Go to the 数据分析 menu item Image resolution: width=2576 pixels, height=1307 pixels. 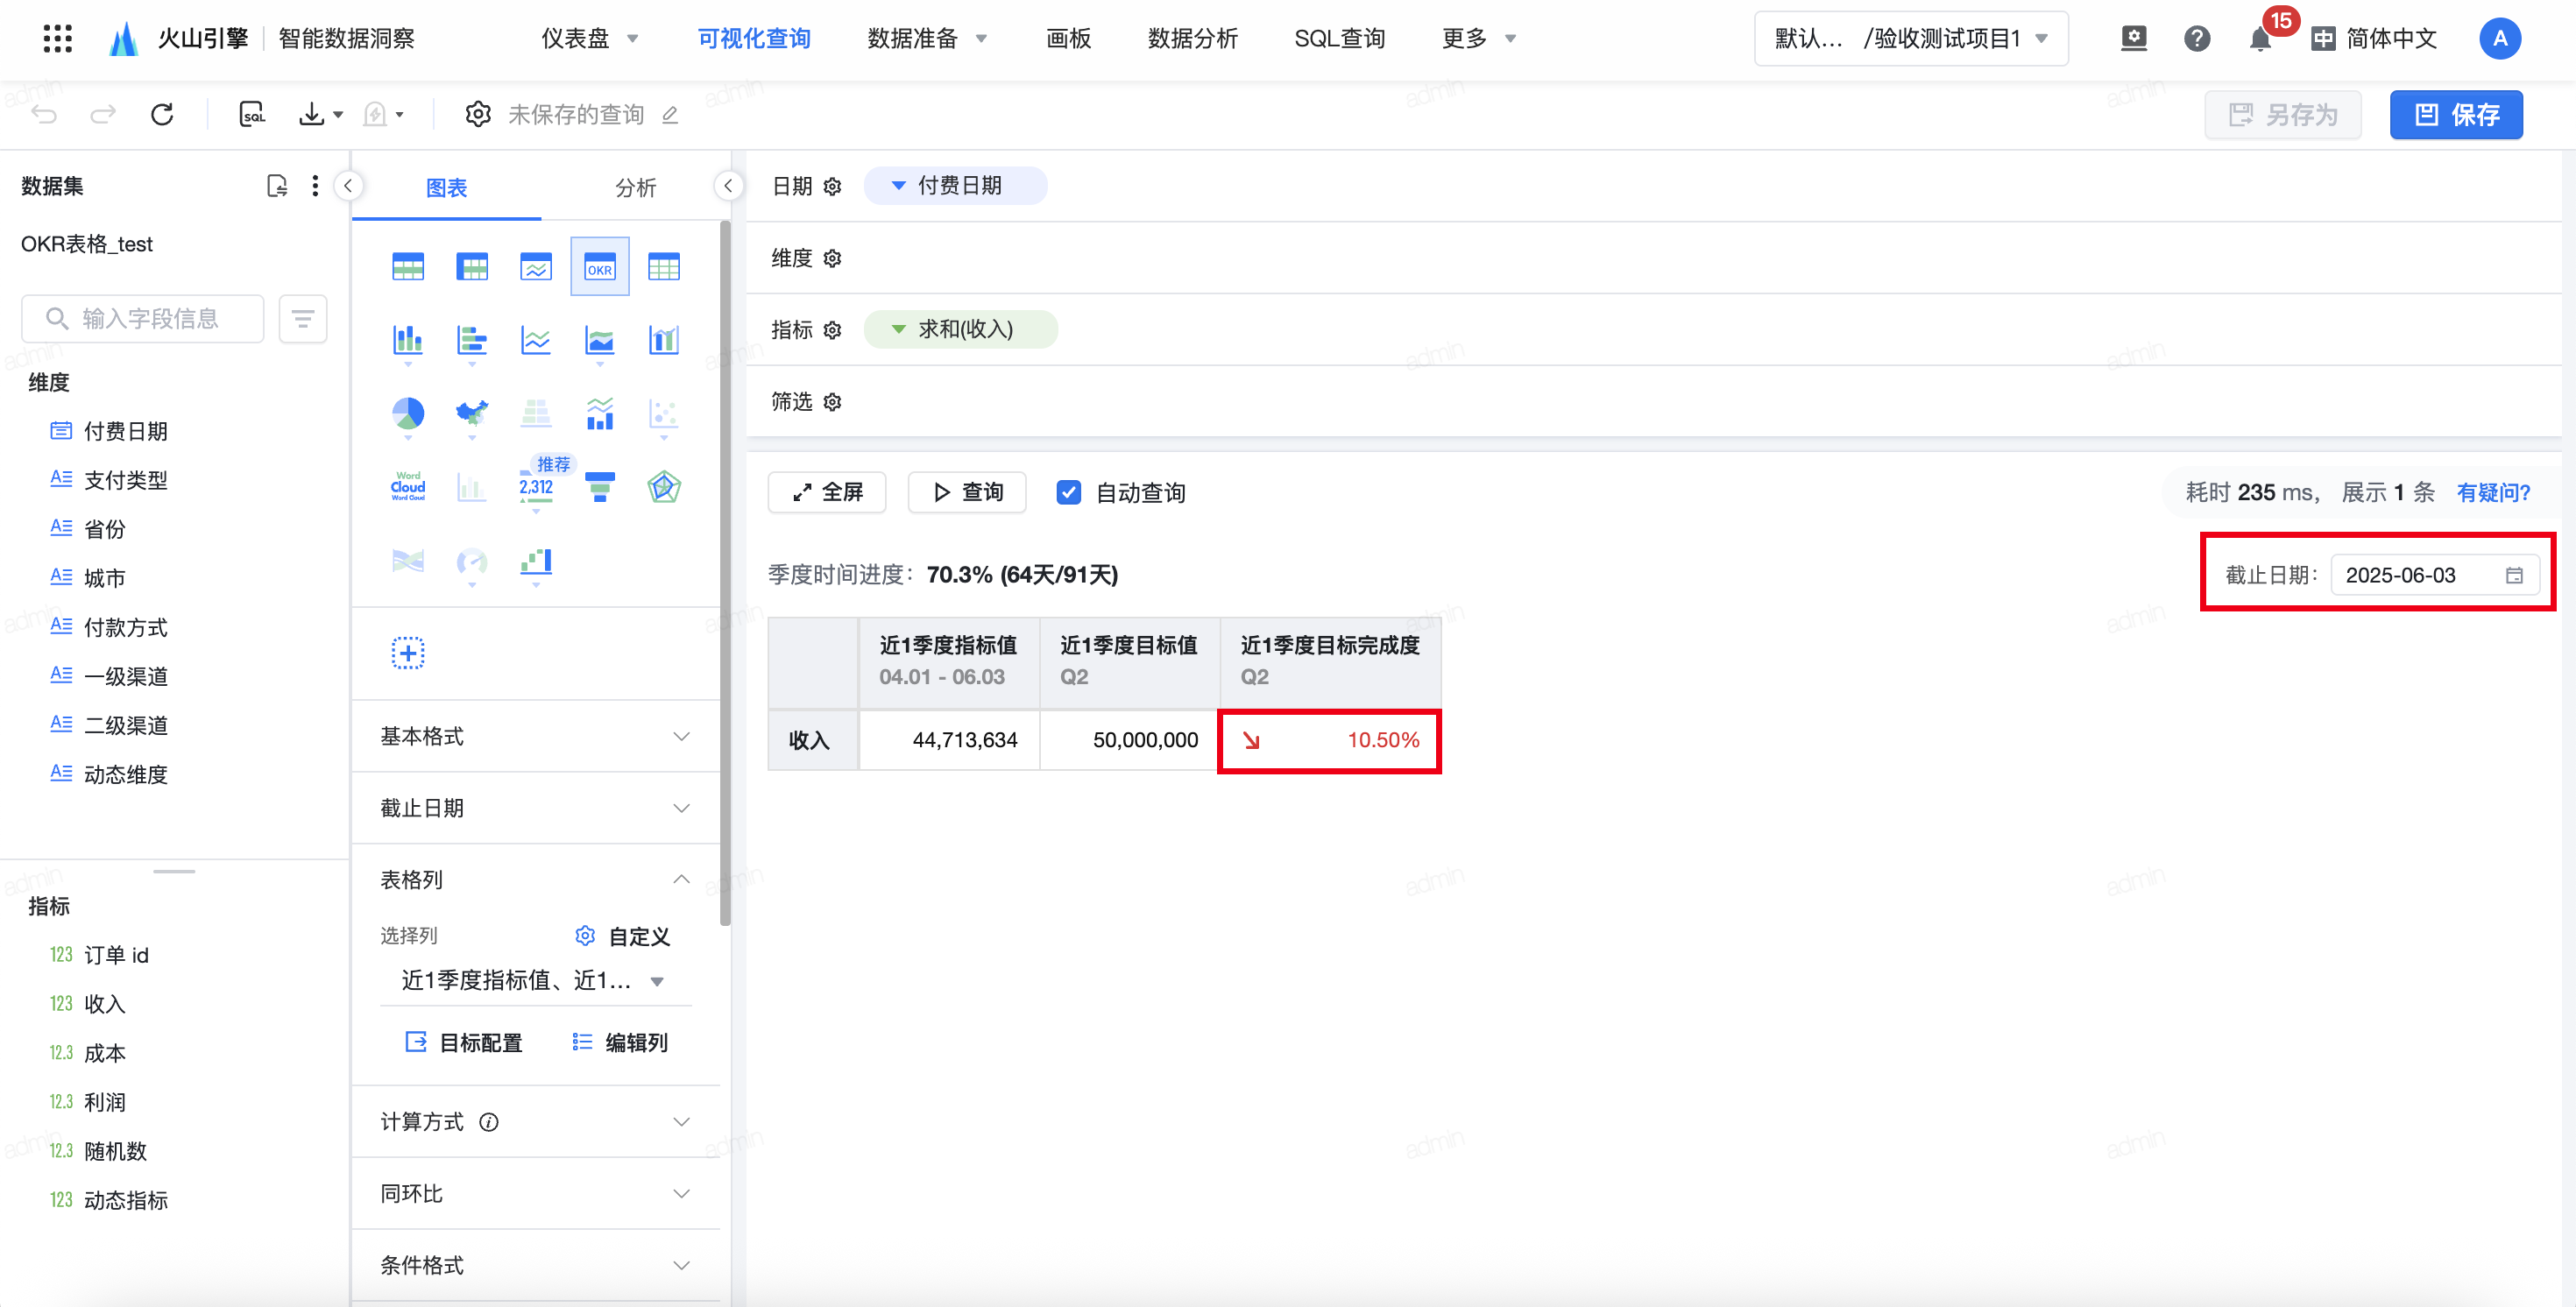click(1192, 38)
